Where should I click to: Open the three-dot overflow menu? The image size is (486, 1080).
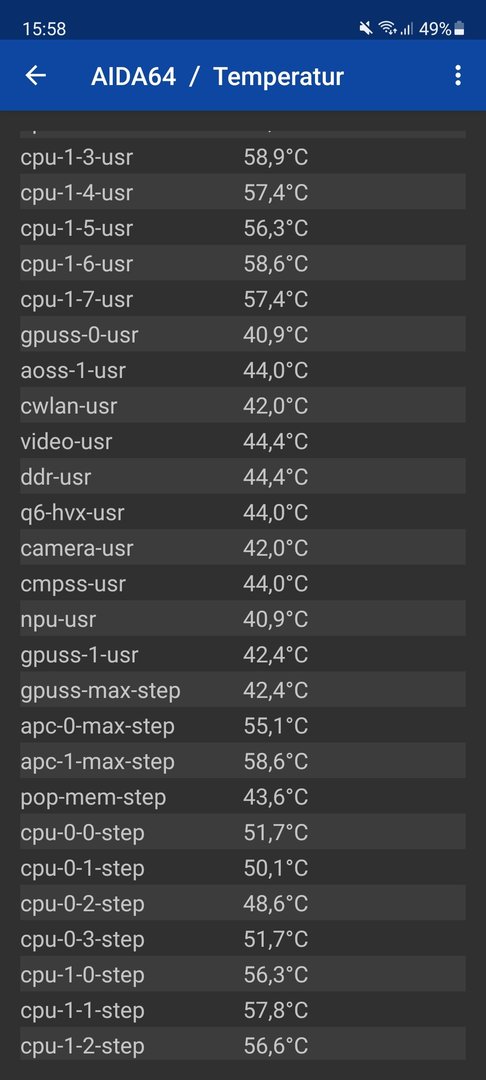click(458, 76)
